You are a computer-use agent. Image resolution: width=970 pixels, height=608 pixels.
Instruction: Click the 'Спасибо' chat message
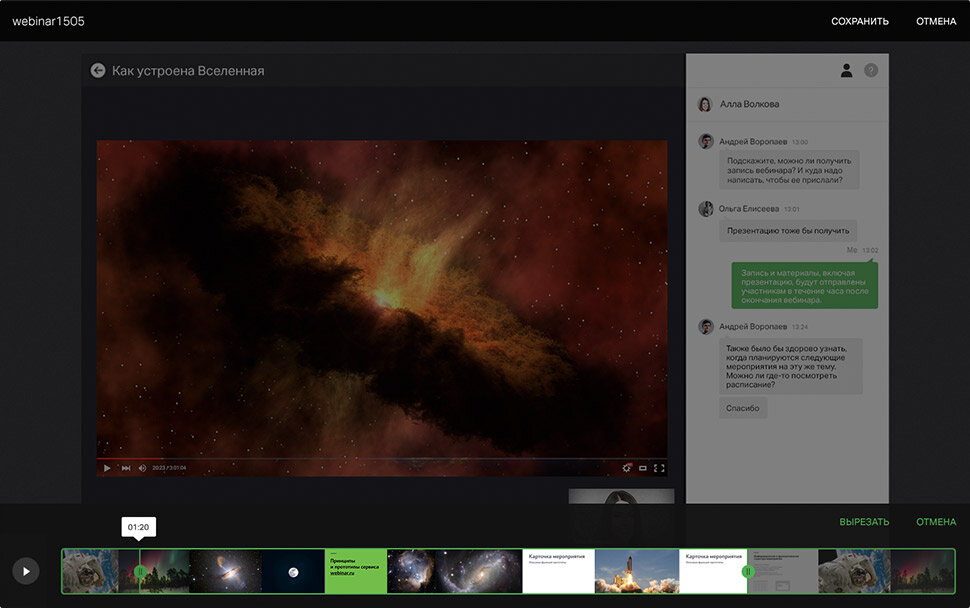742,408
